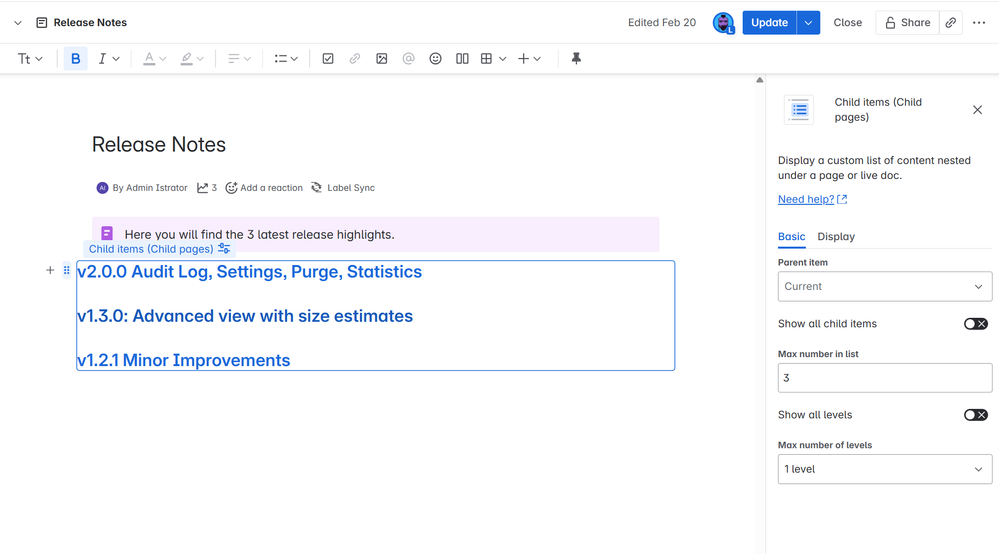The image size is (999, 554).
Task: Click the pin toolbar icon
Action: pyautogui.click(x=576, y=59)
